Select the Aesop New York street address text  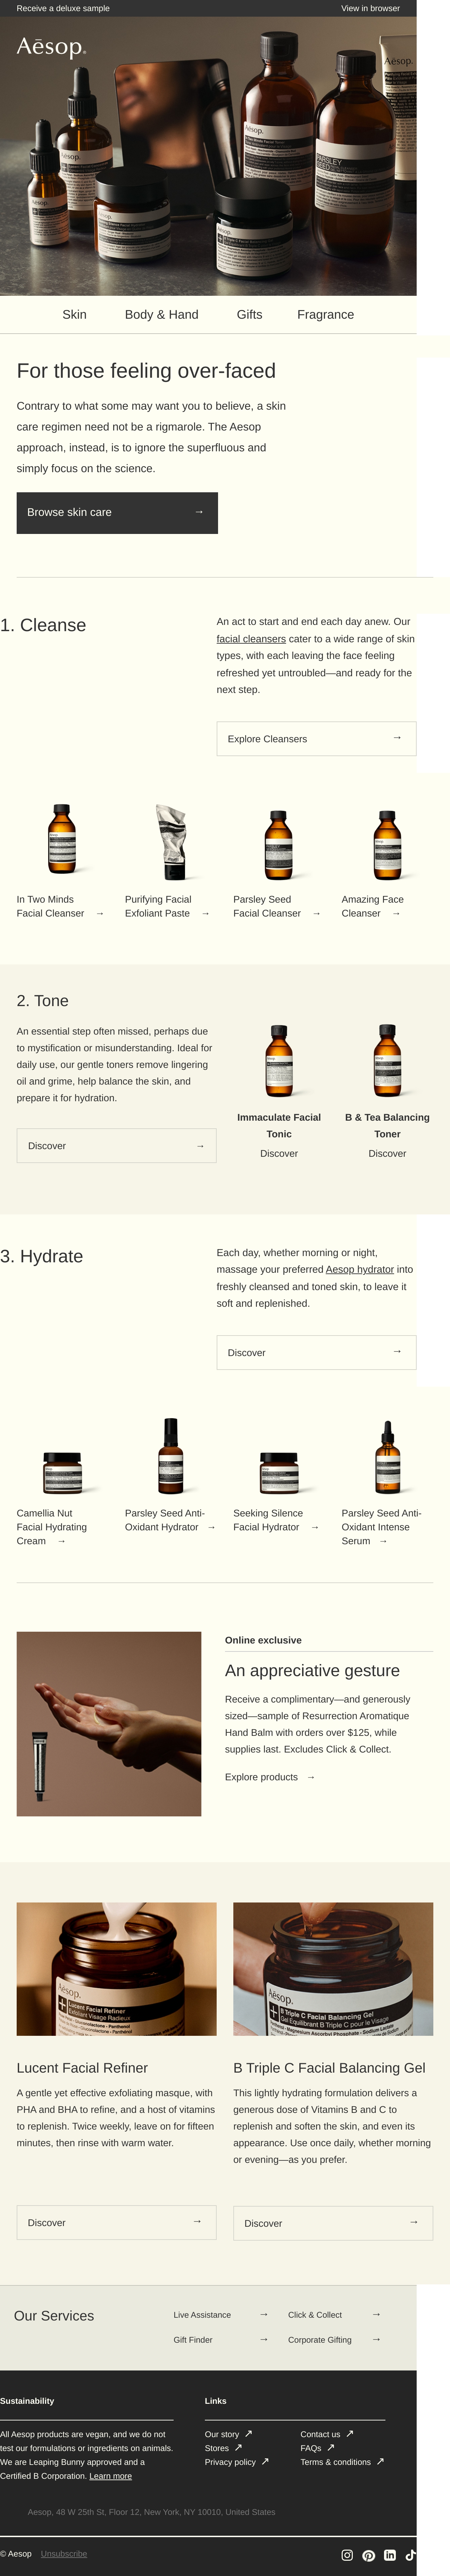click(x=151, y=2512)
